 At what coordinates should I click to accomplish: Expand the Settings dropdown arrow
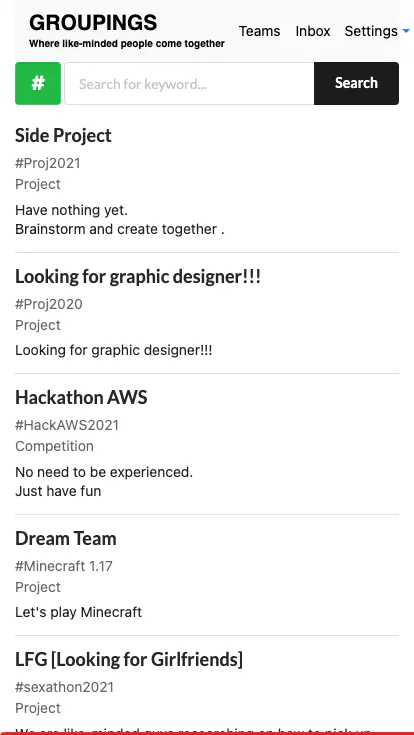[406, 31]
